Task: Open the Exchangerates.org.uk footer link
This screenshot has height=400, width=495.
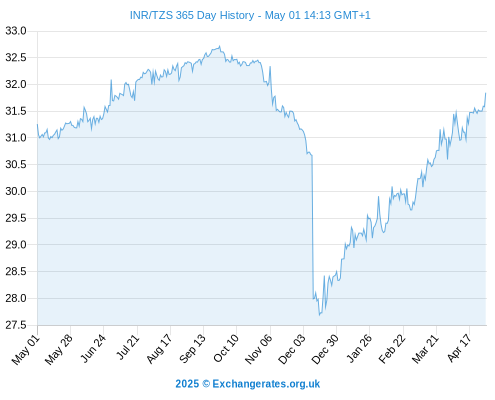Action: pos(266,384)
